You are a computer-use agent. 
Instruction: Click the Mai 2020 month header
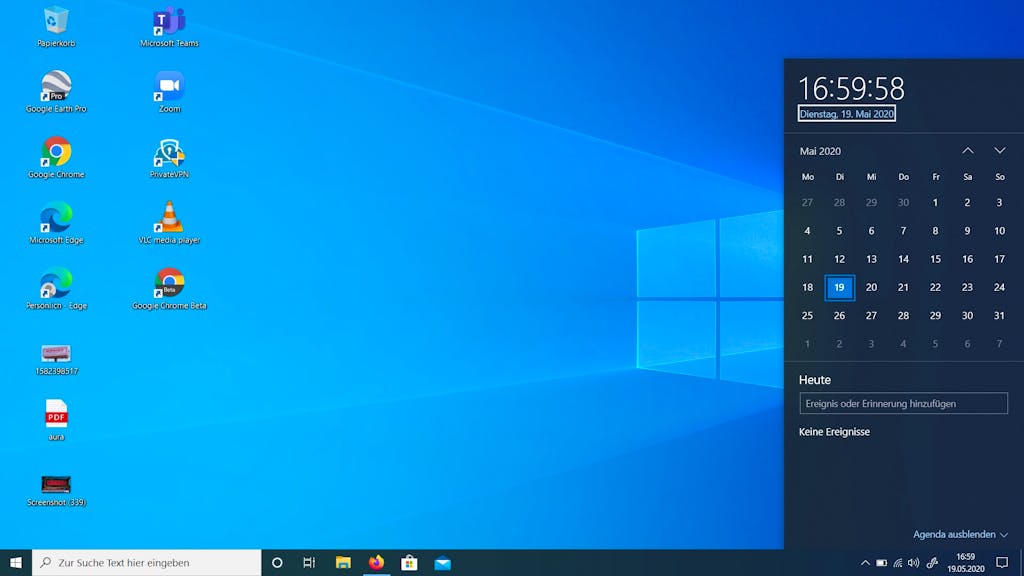point(820,151)
